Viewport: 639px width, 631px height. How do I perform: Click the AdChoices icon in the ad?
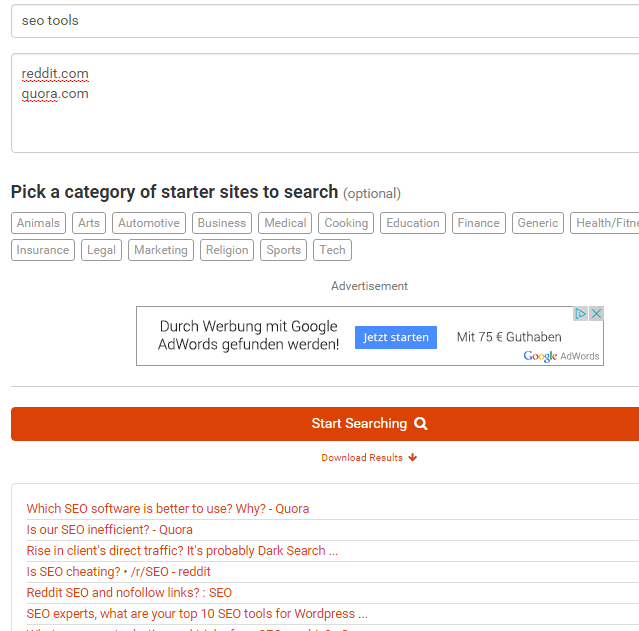(580, 313)
